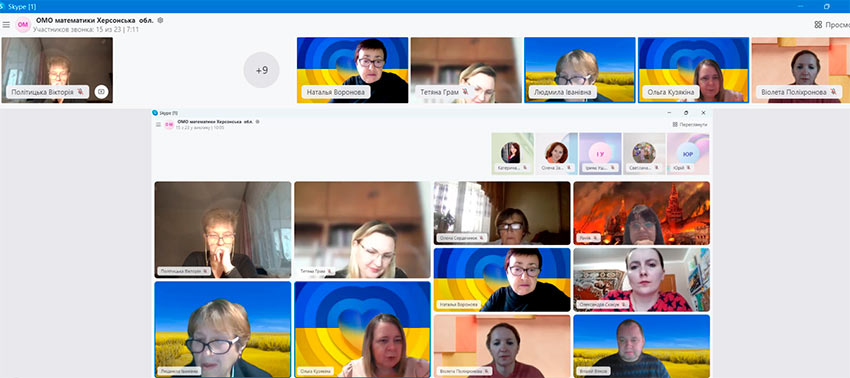
Task: Select Наталья Воронова's video tile in inner window
Action: (502, 280)
